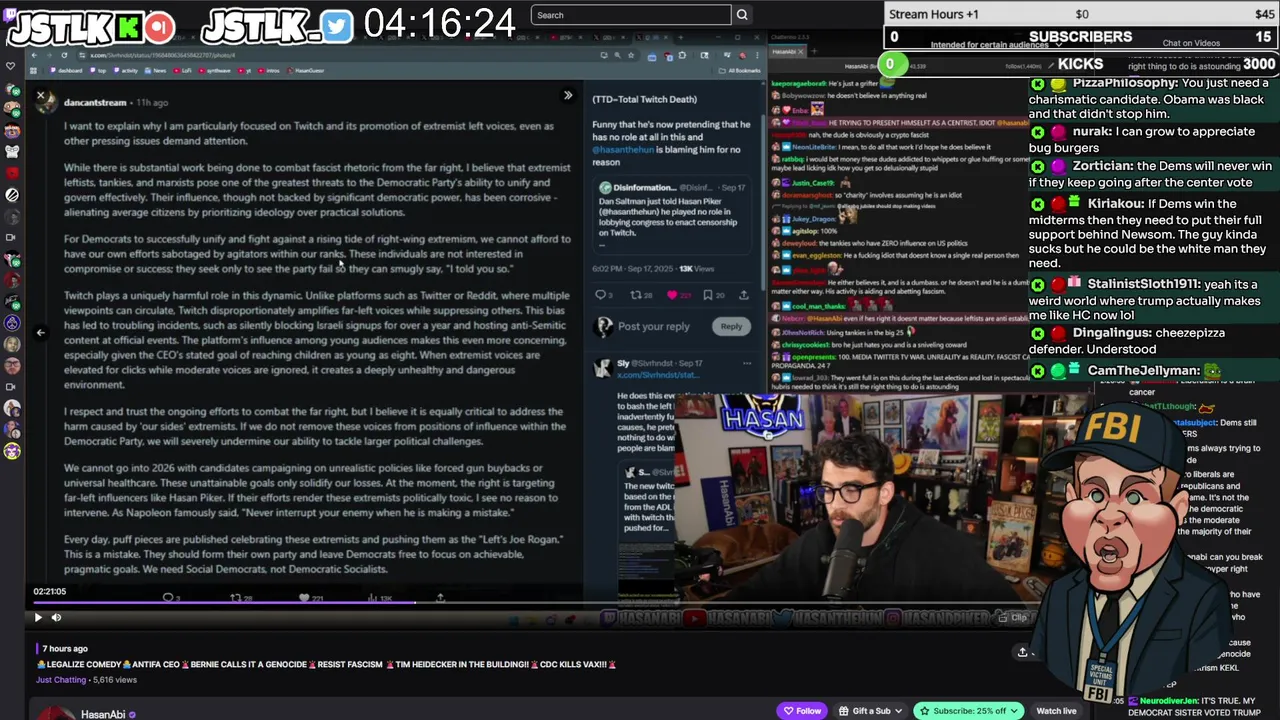Viewport: 1280px width, 720px height.
Task: Collapse the X sidebar with double chevron
Action: pyautogui.click(x=568, y=95)
